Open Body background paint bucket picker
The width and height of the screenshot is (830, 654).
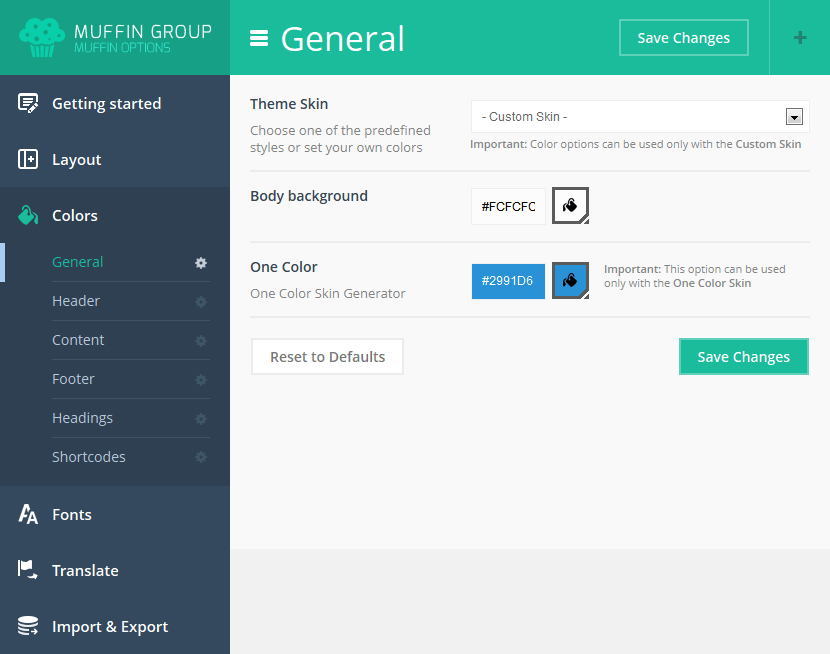pyautogui.click(x=570, y=206)
